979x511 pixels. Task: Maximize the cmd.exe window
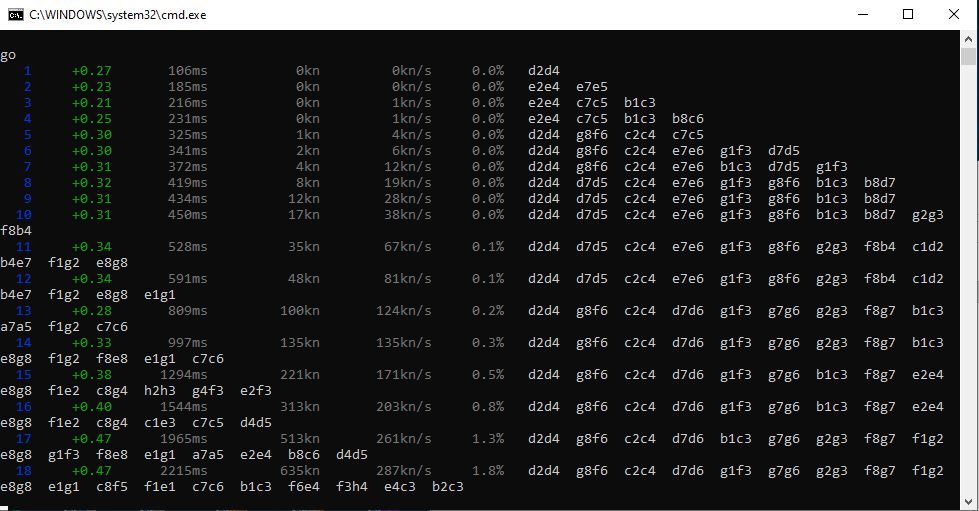point(908,14)
